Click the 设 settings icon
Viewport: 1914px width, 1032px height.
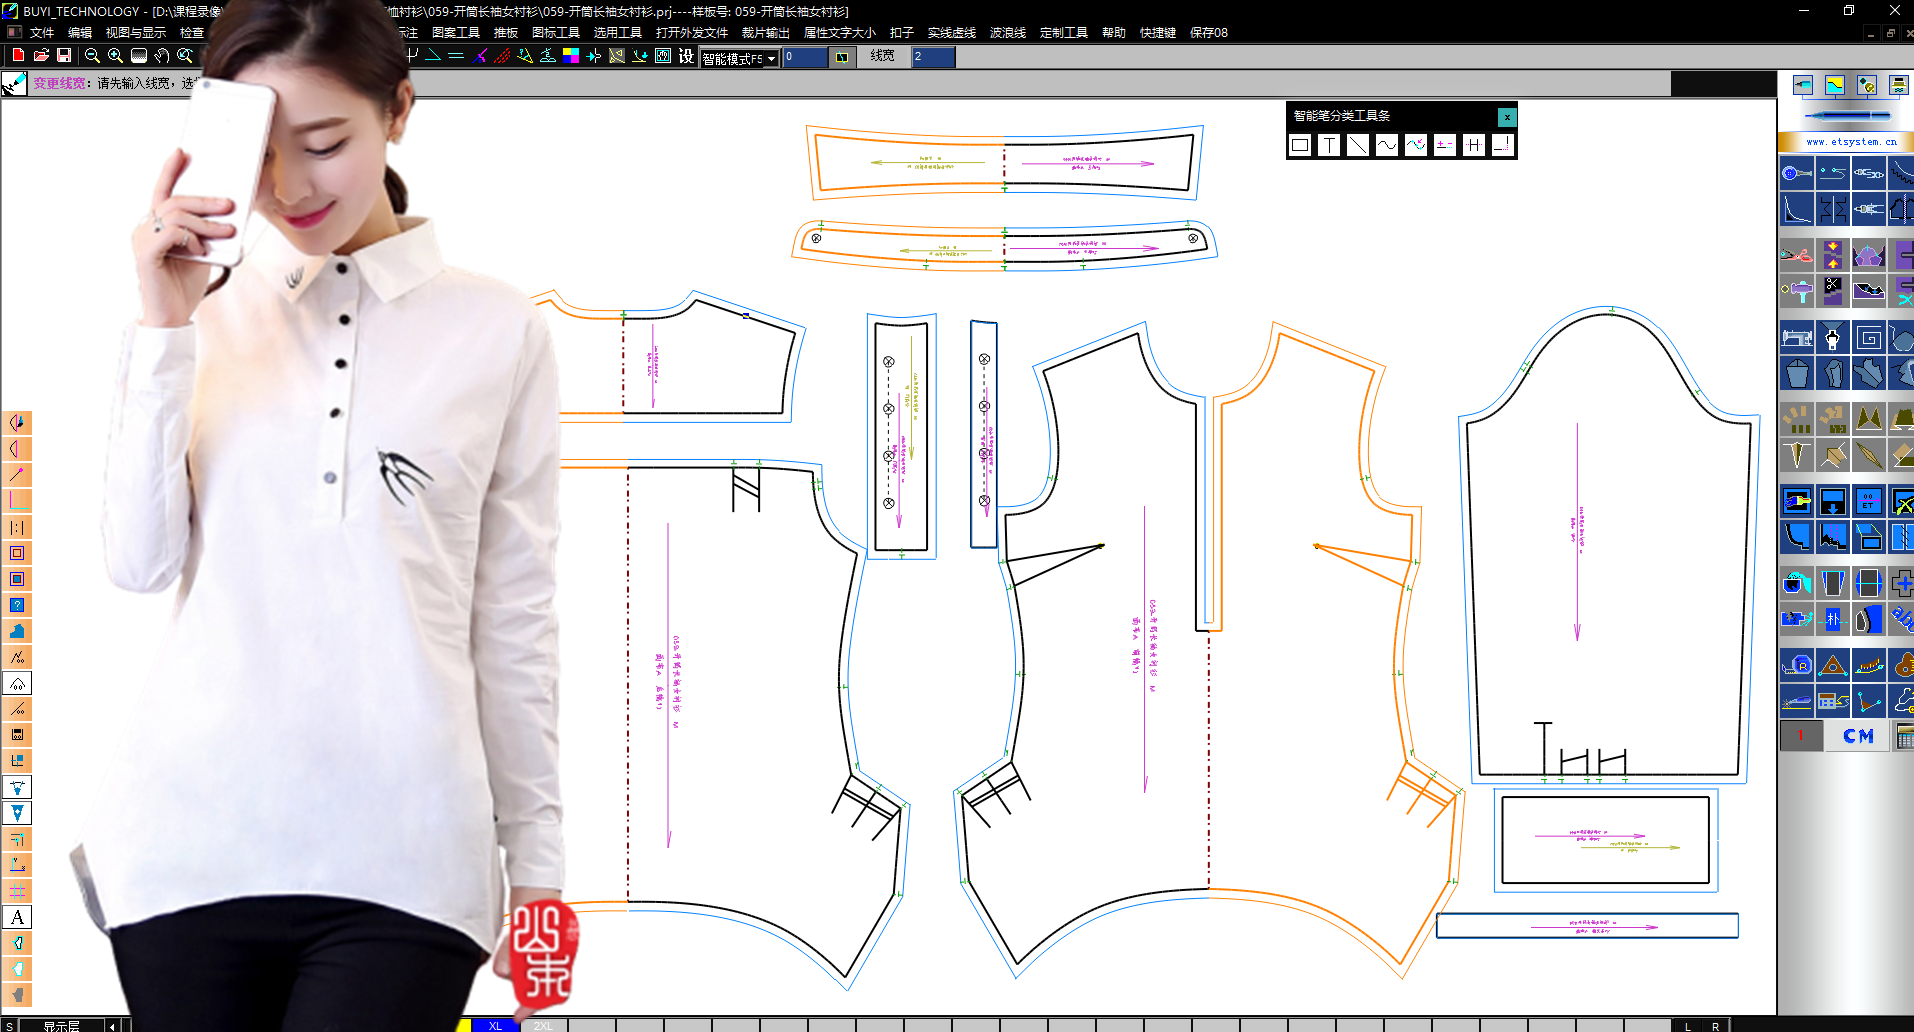click(686, 56)
